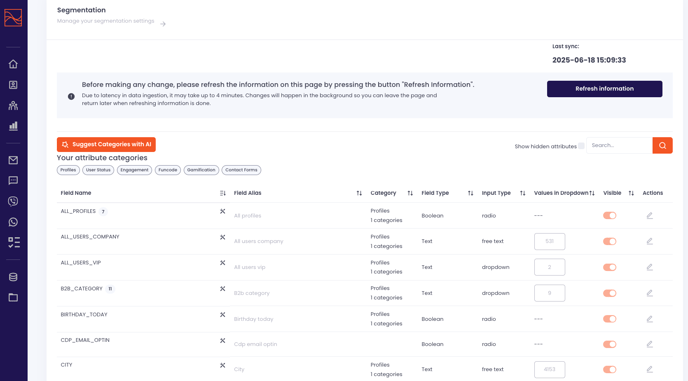The image size is (688, 381).
Task: Open the analytics bar chart icon
Action: click(13, 126)
